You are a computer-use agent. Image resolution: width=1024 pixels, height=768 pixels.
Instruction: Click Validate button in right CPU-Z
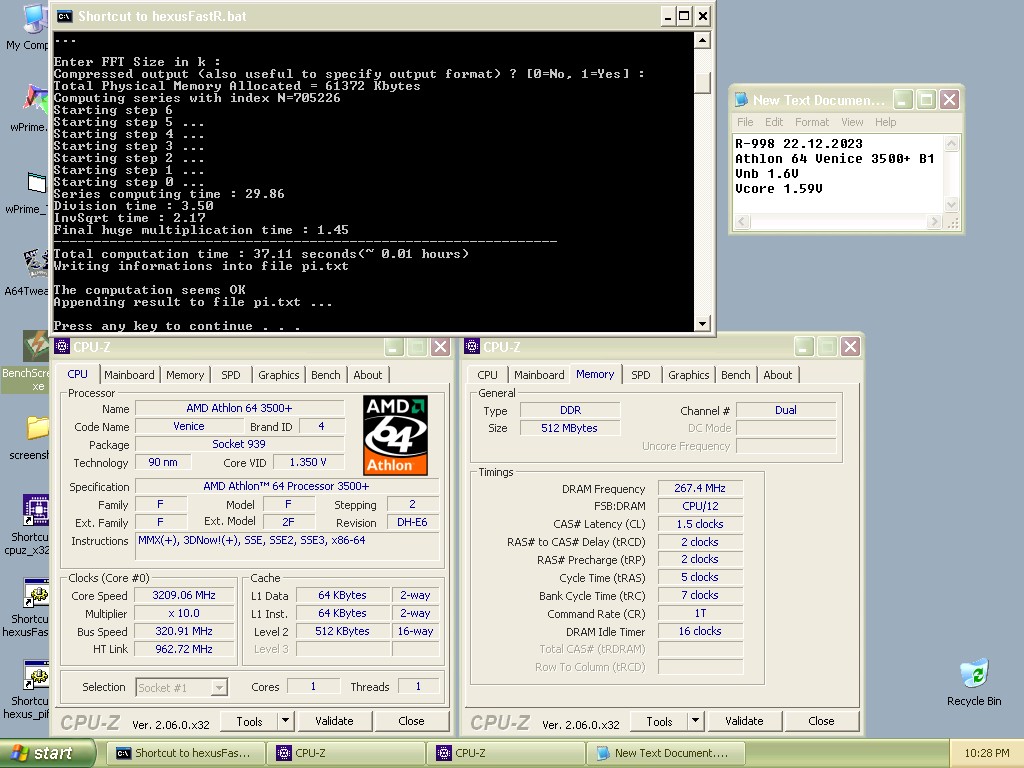point(744,721)
